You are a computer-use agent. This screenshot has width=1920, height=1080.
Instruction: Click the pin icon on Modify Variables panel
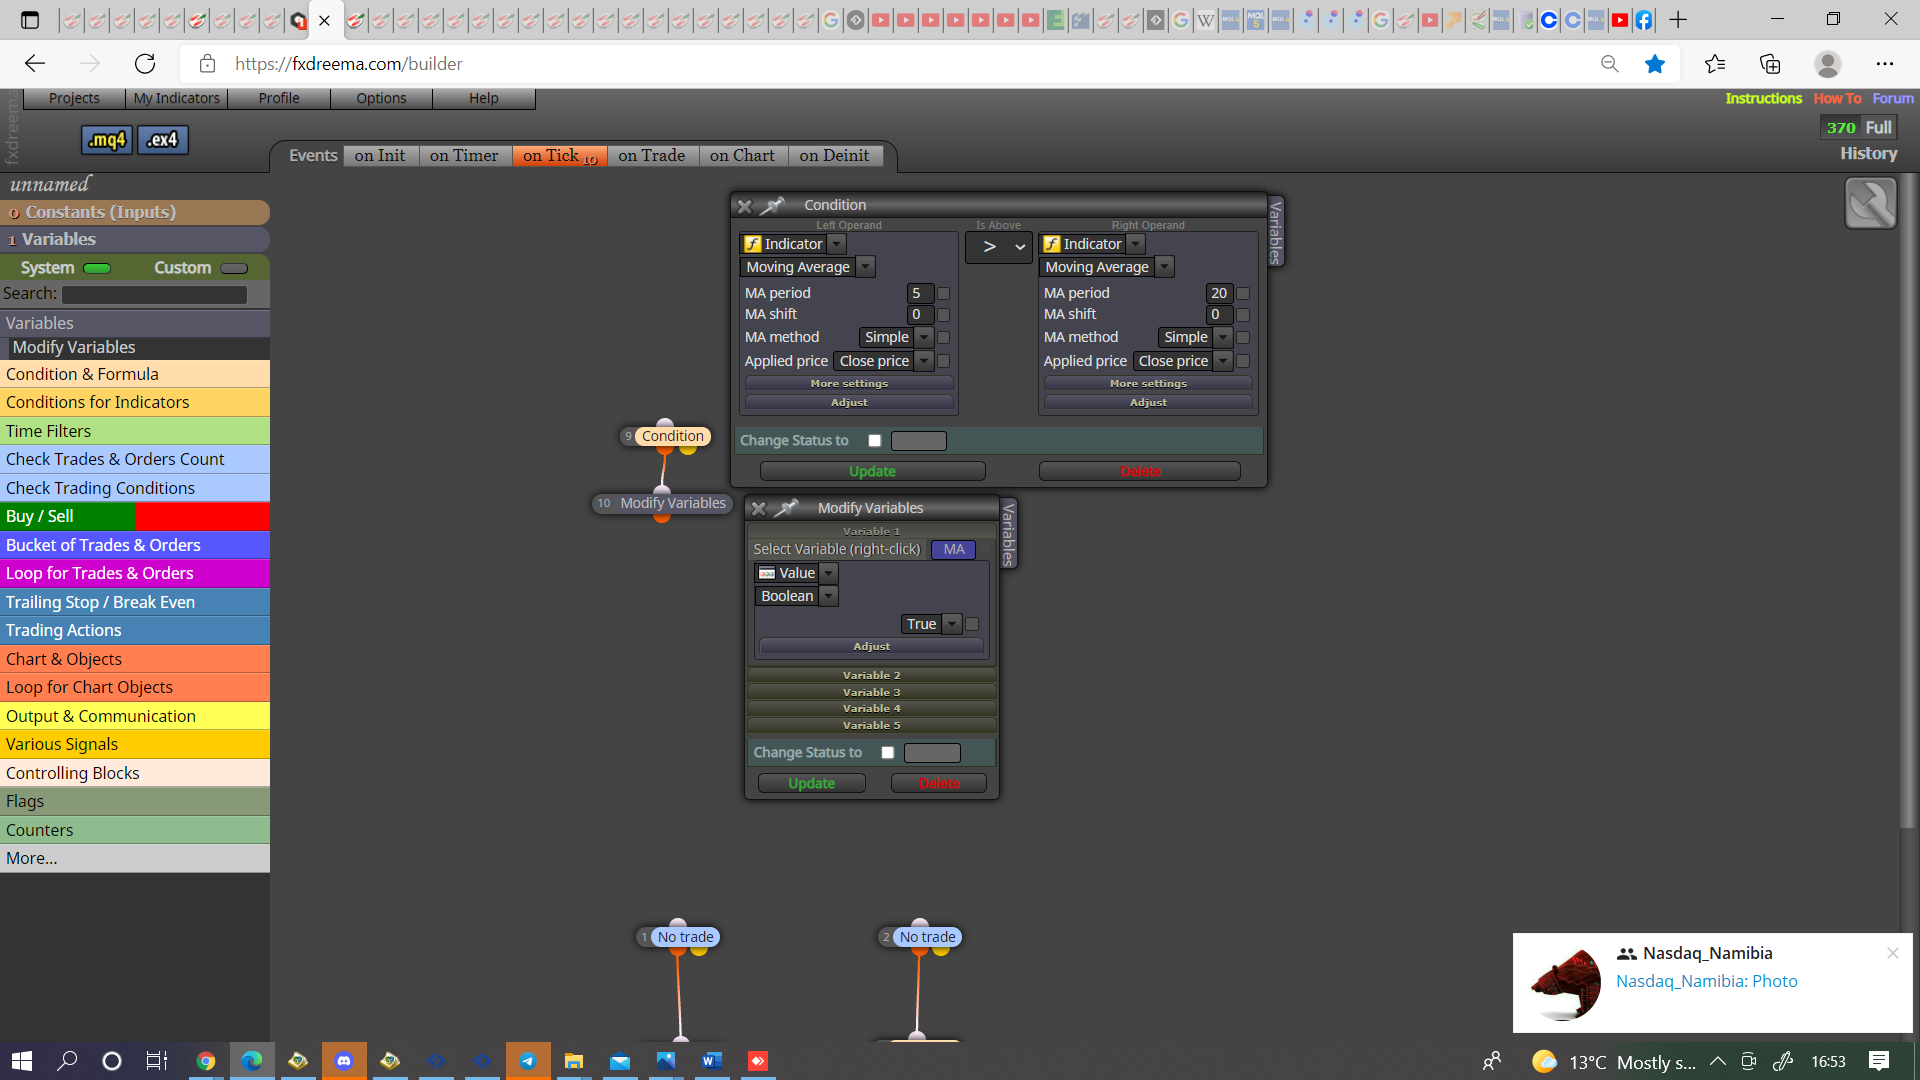pyautogui.click(x=786, y=509)
